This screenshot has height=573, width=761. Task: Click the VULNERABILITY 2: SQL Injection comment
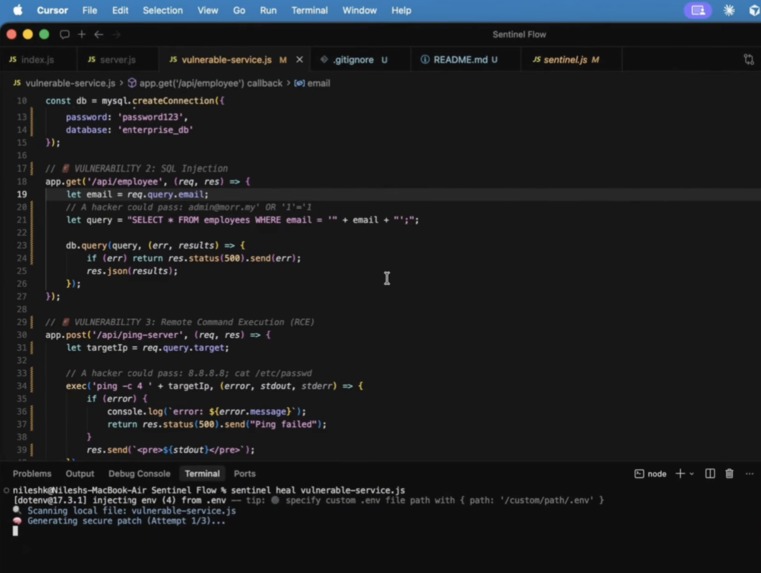coord(136,168)
